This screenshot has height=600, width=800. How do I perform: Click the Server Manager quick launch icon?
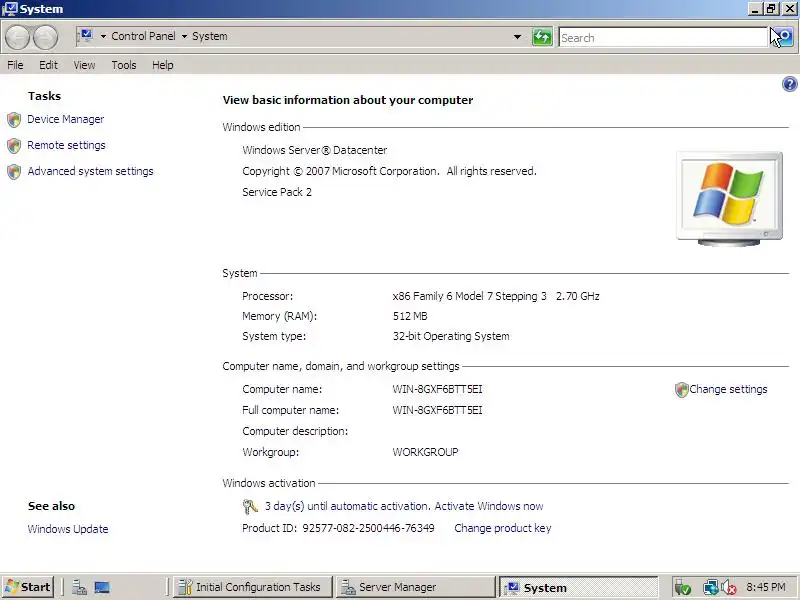[x=79, y=587]
